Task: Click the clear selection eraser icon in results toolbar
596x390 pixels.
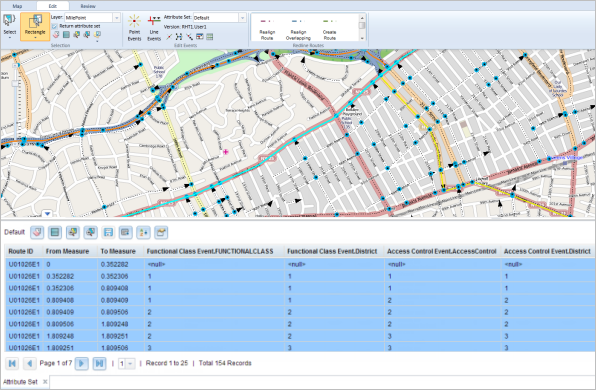Action: (x=37, y=232)
